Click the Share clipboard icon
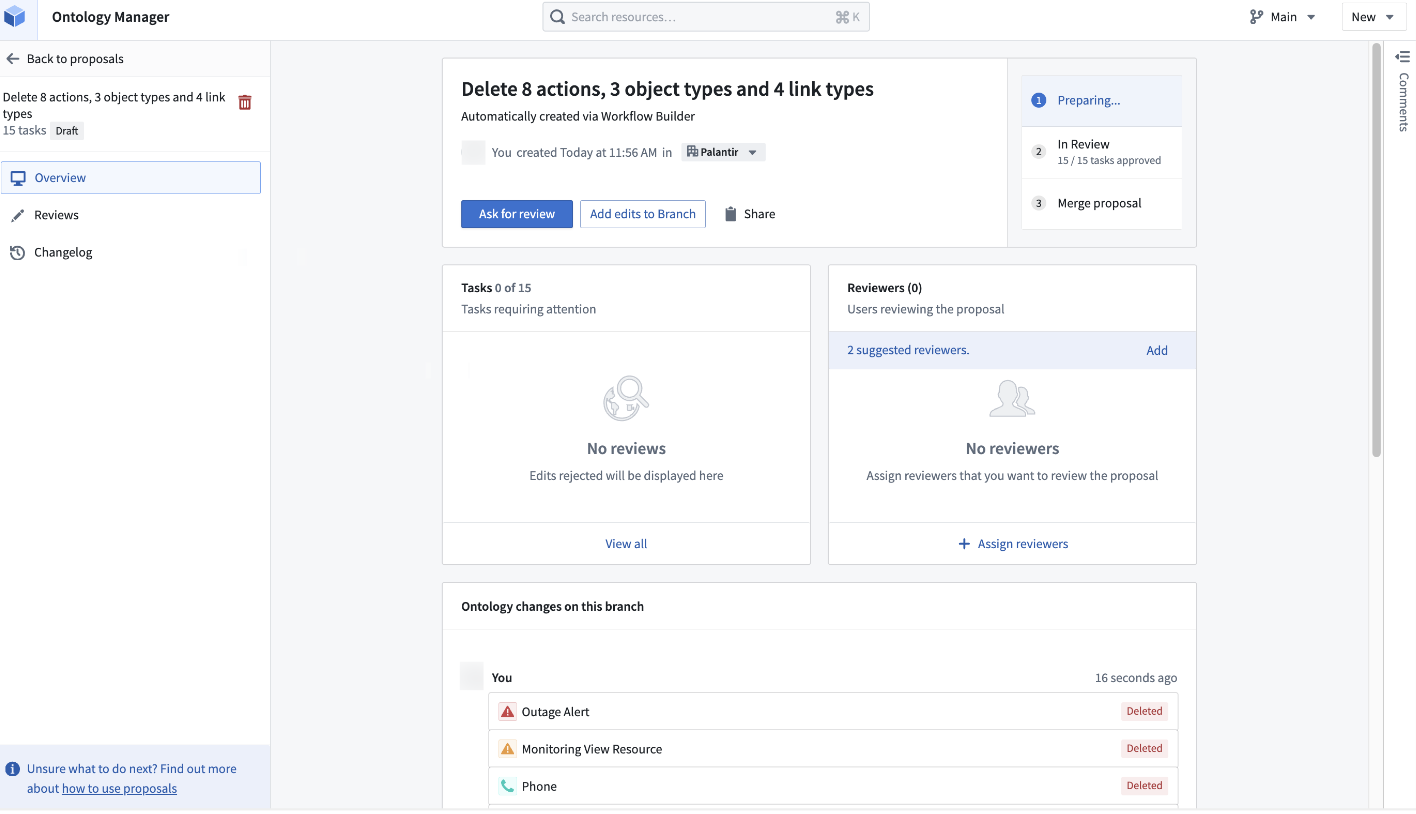The height and width of the screenshot is (814, 1416). 731,214
